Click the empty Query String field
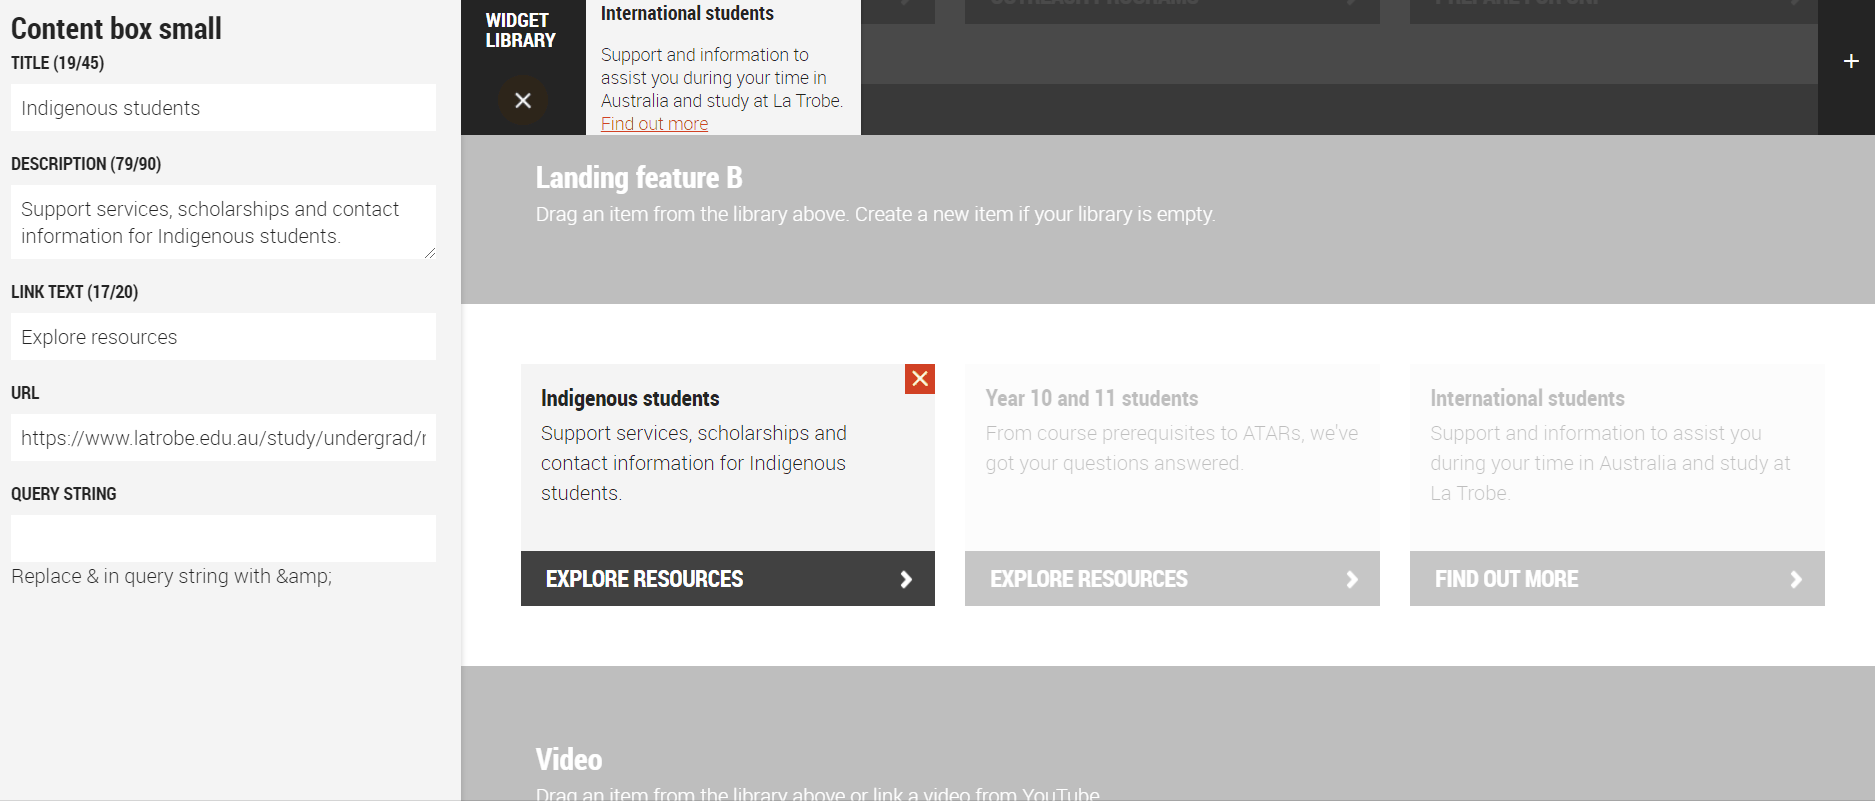This screenshot has width=1875, height=801. 223,538
